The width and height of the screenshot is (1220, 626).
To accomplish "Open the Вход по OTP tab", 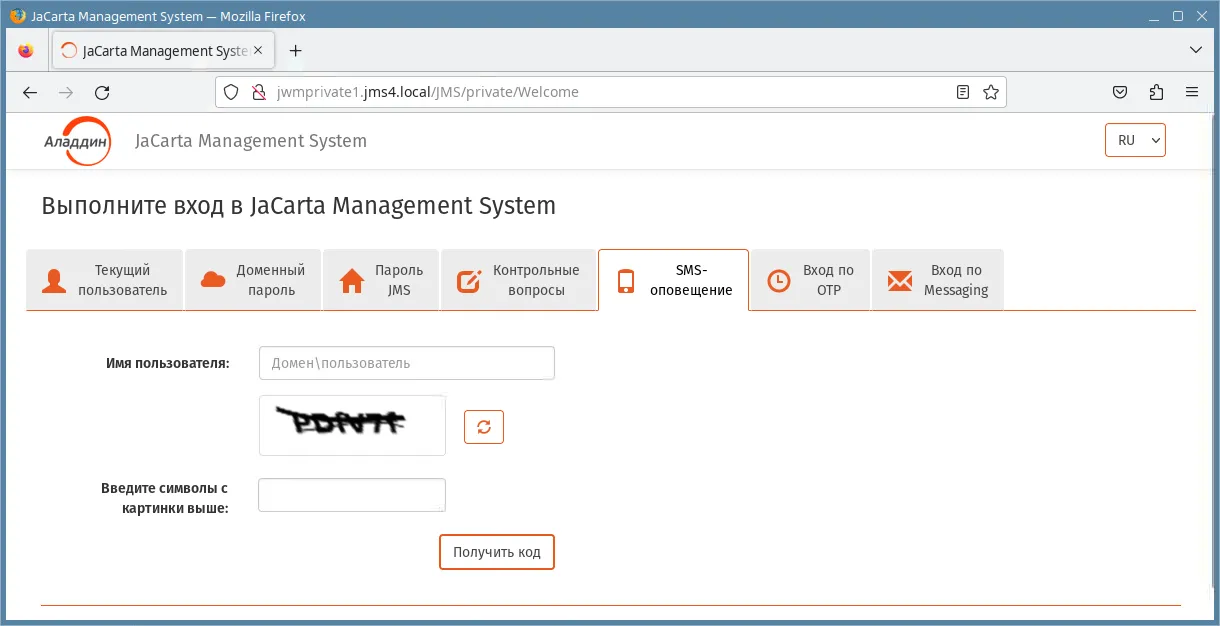I will 810,280.
